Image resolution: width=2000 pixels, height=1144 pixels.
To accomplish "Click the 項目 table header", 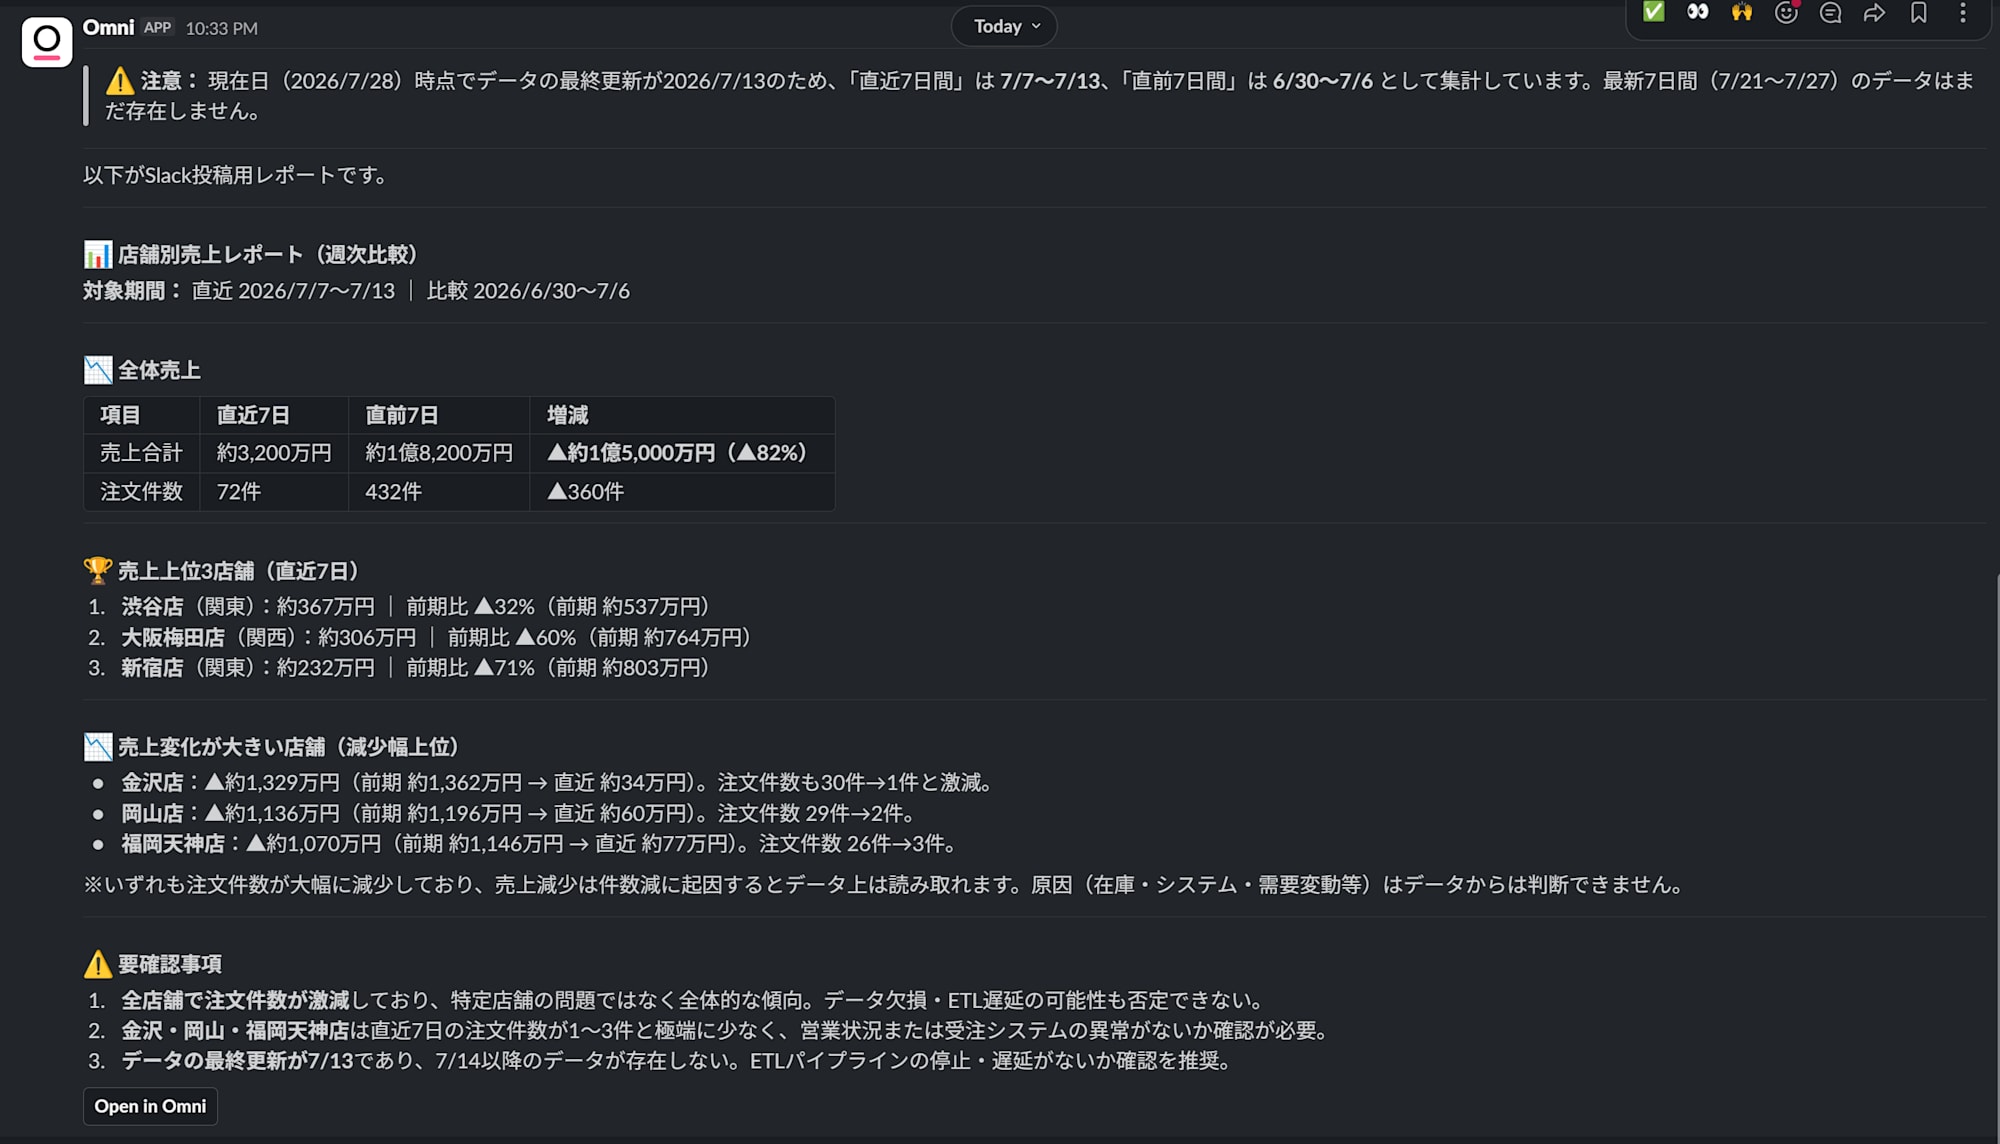I will [142, 415].
